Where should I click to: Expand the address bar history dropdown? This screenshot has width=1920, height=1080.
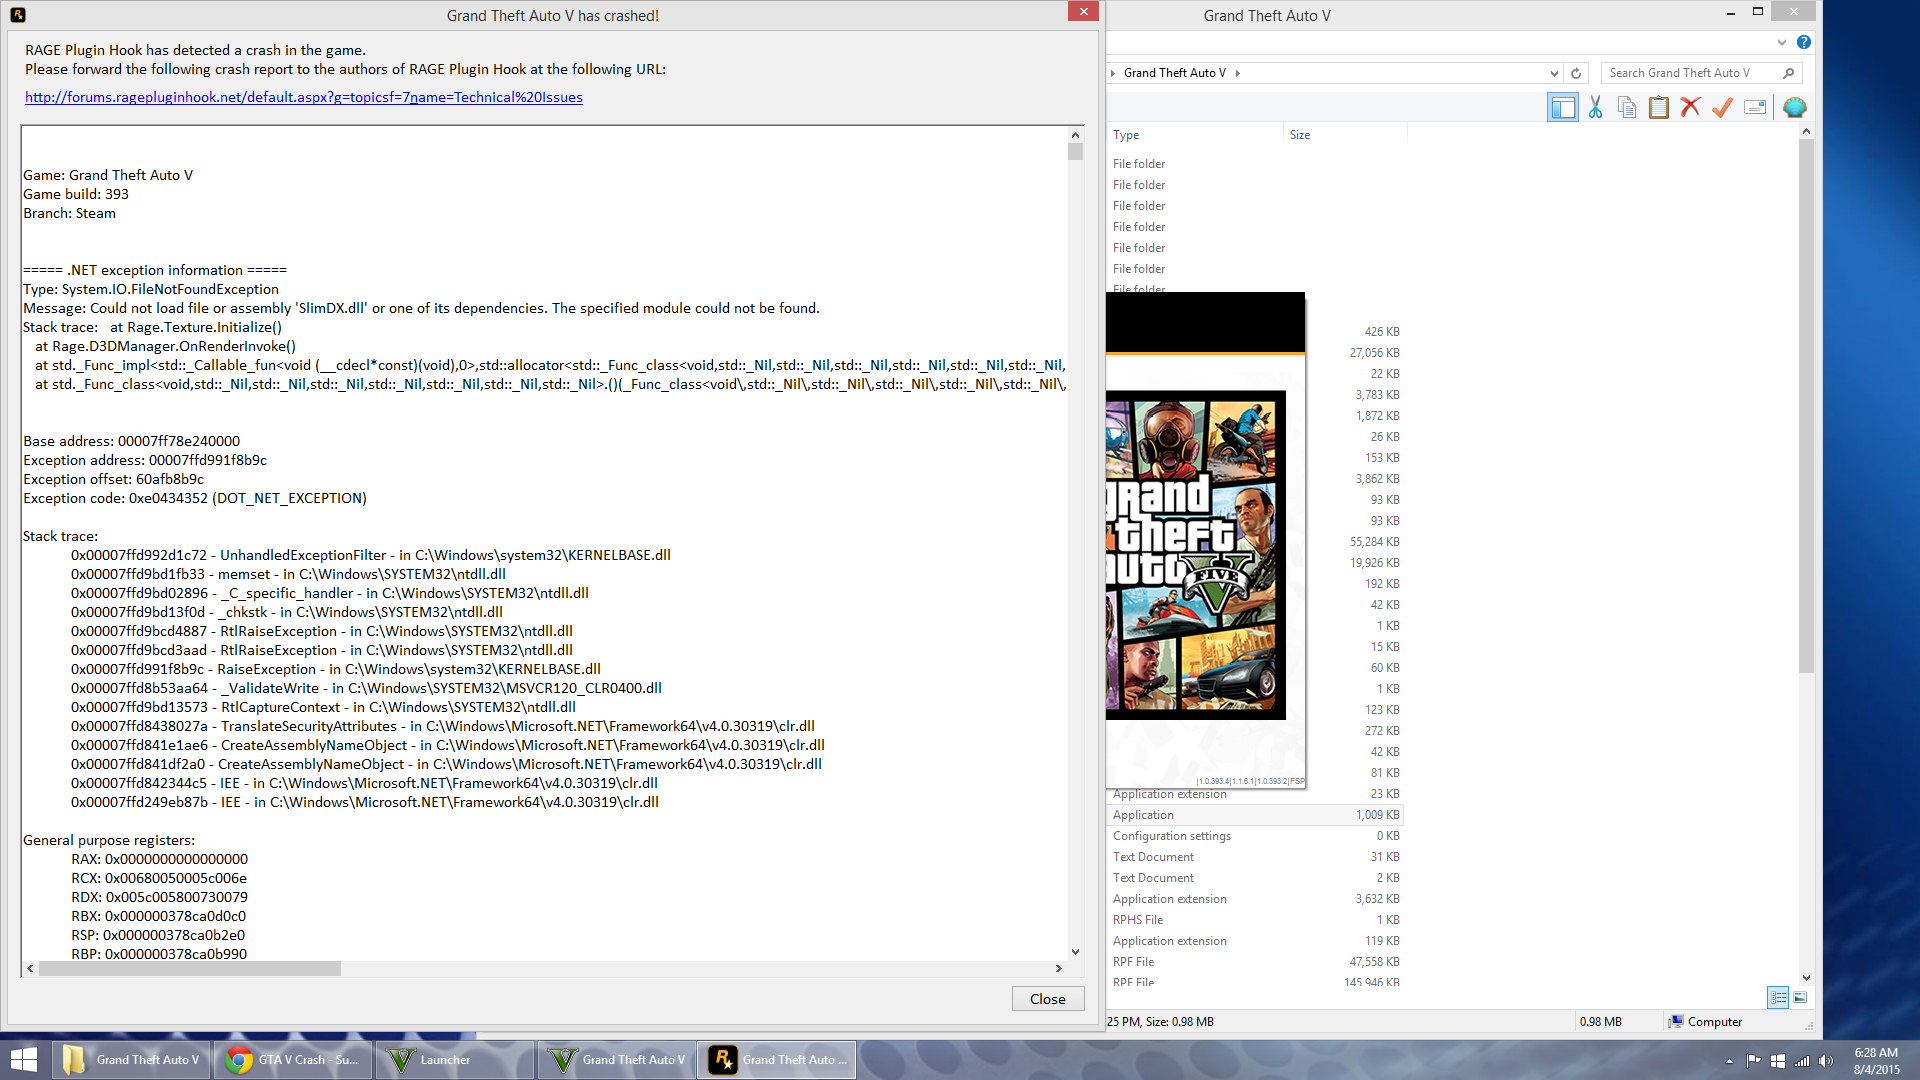pyautogui.click(x=1553, y=73)
